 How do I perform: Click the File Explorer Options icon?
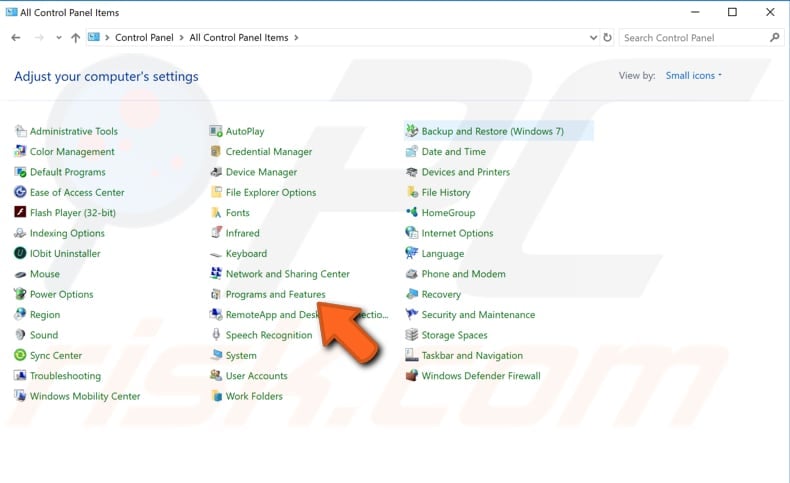click(x=216, y=192)
